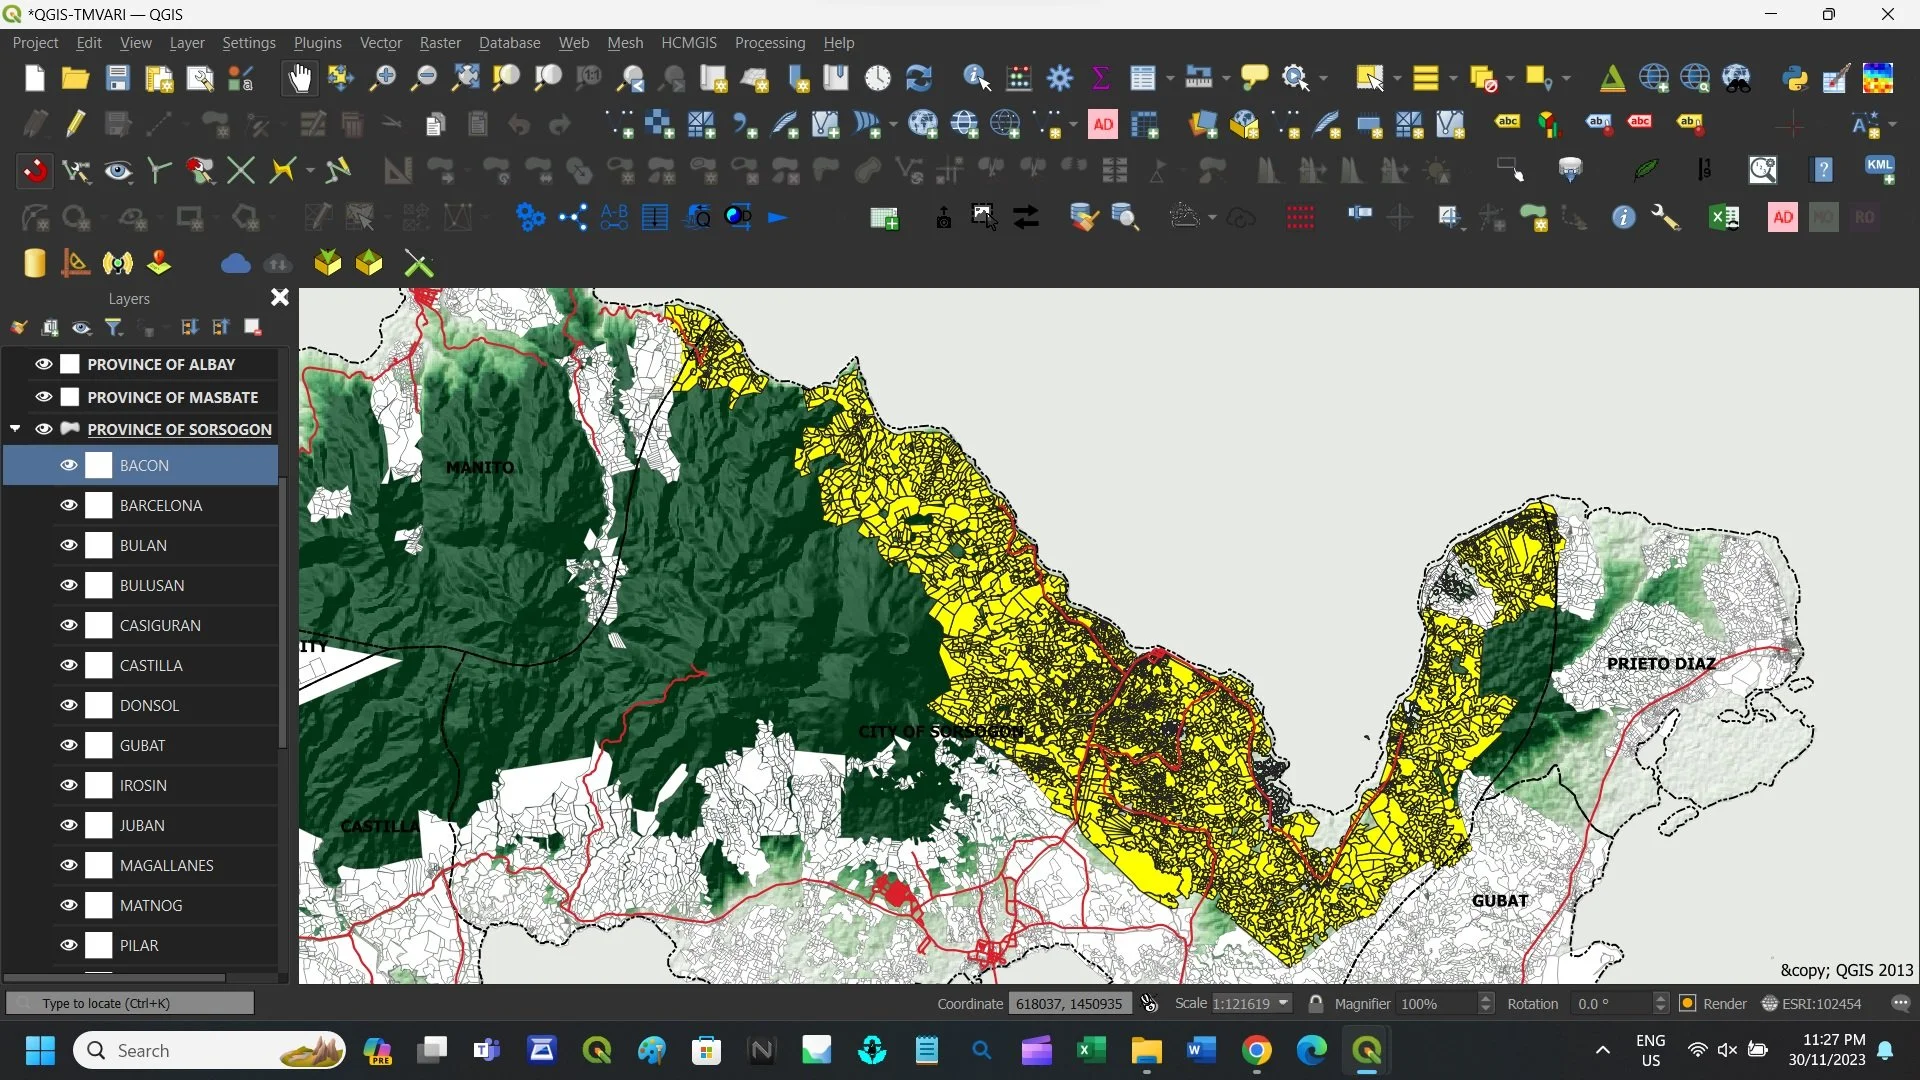Screen dimensions: 1920x1080
Task: Open the Processing menu
Action: (769, 43)
